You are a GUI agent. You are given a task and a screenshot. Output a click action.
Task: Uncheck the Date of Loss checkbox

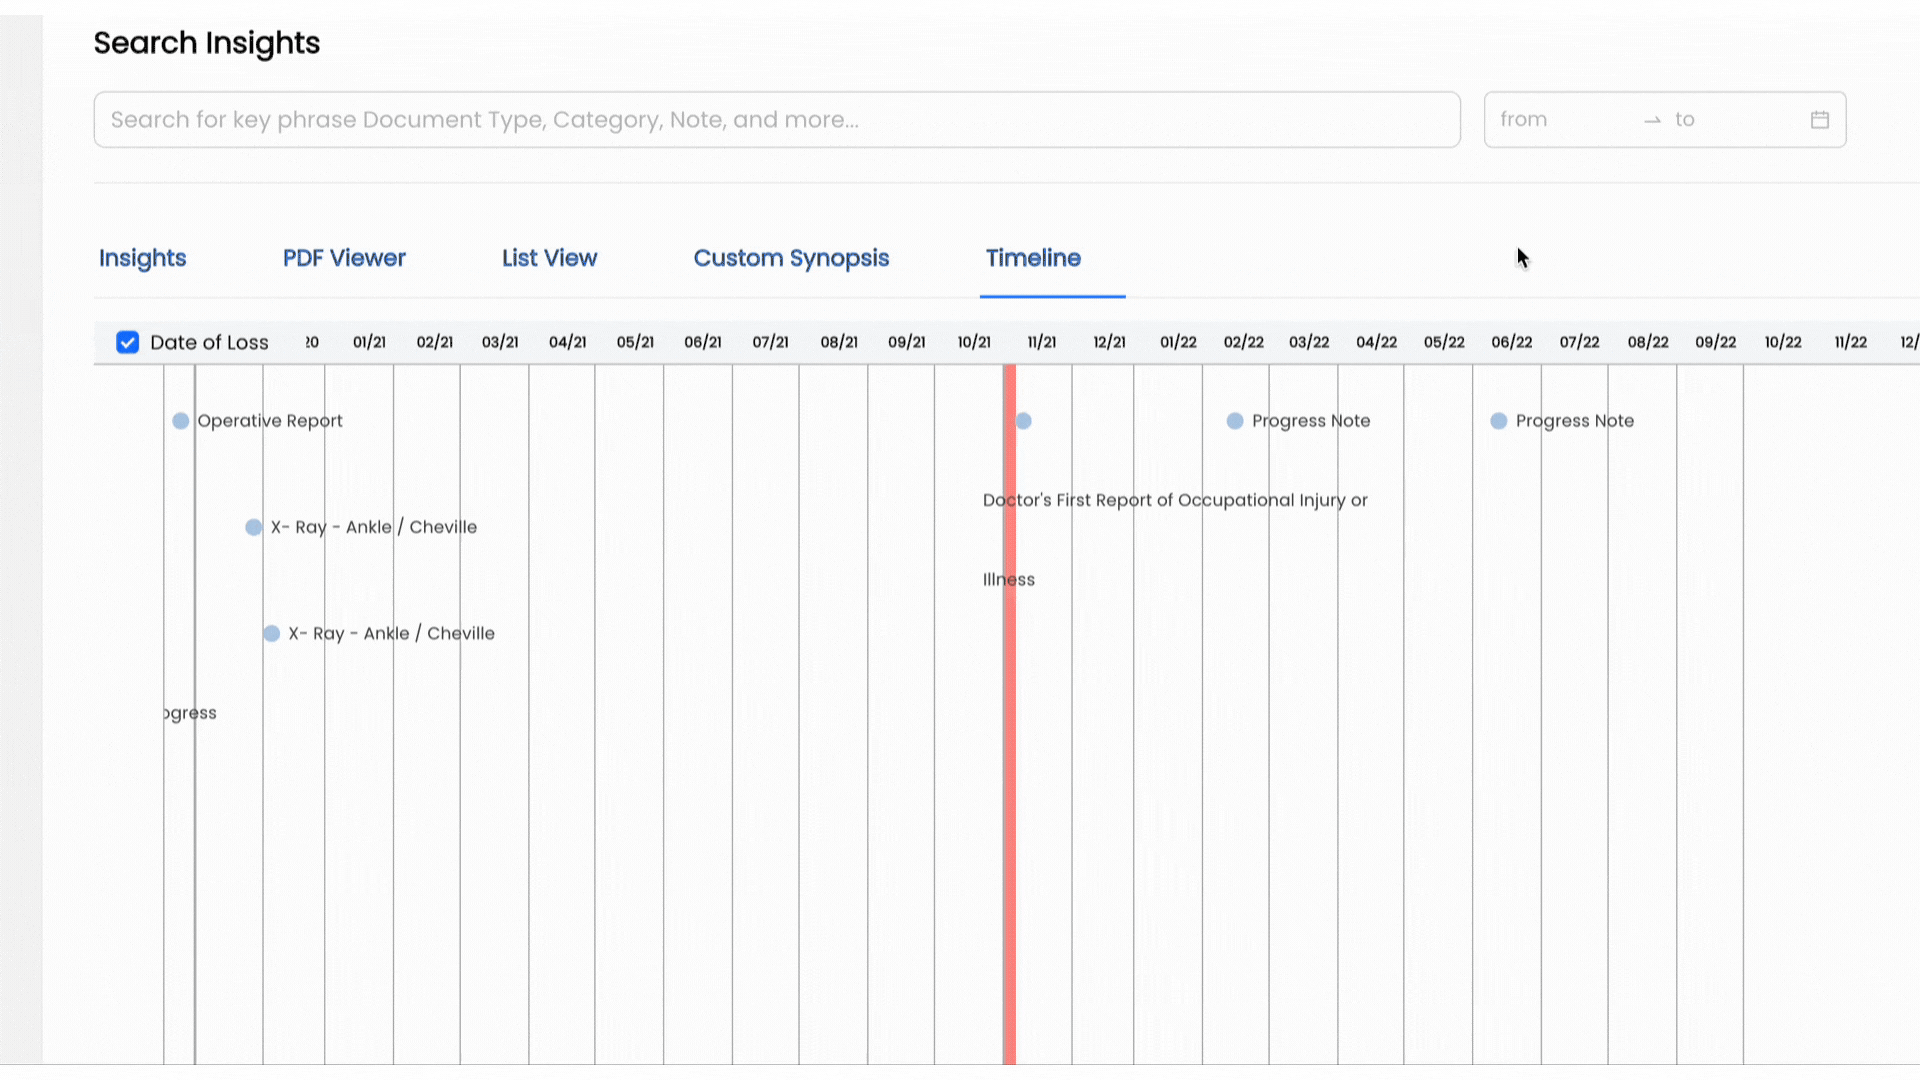tap(127, 341)
